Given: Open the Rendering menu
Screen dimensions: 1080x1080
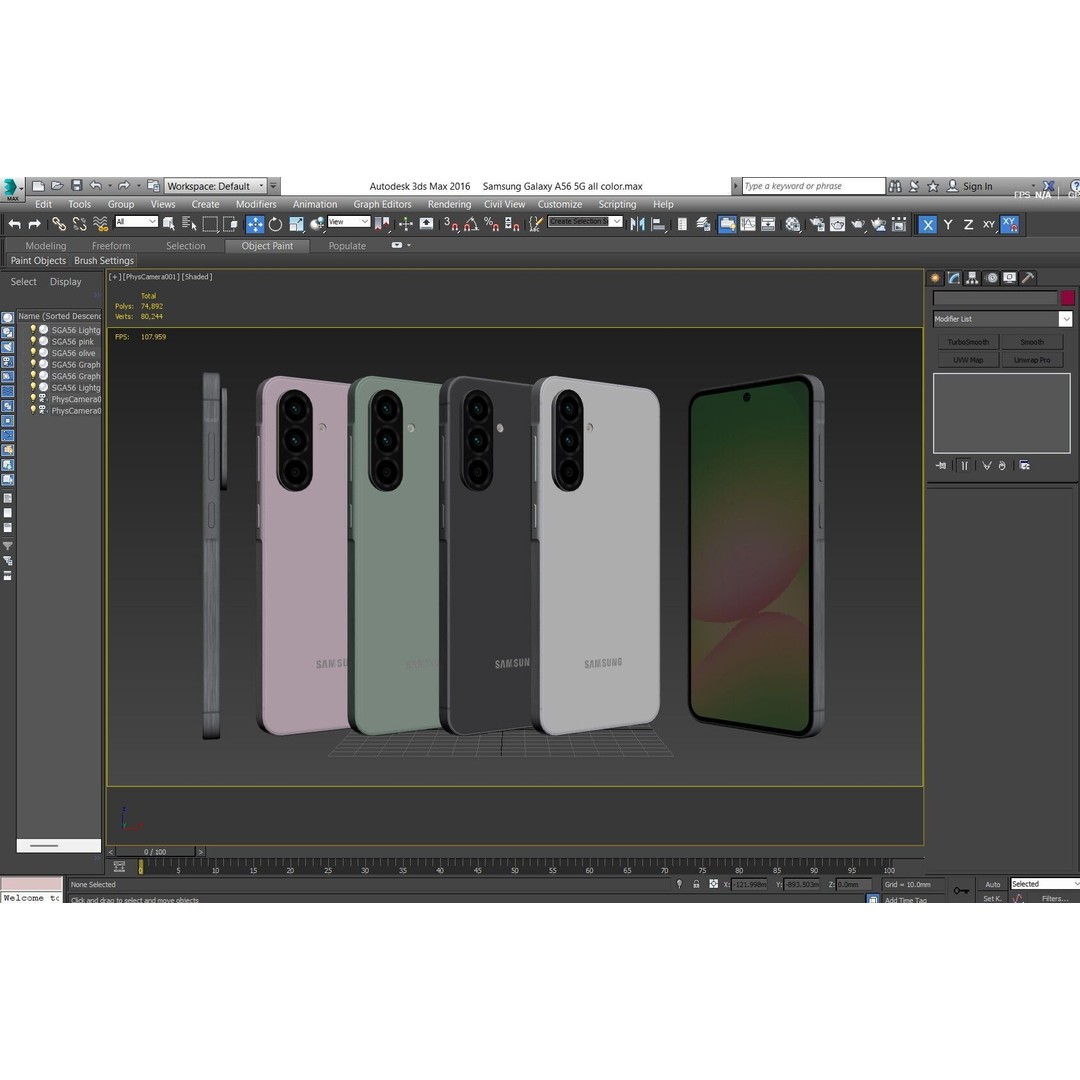Looking at the screenshot, I should [449, 205].
